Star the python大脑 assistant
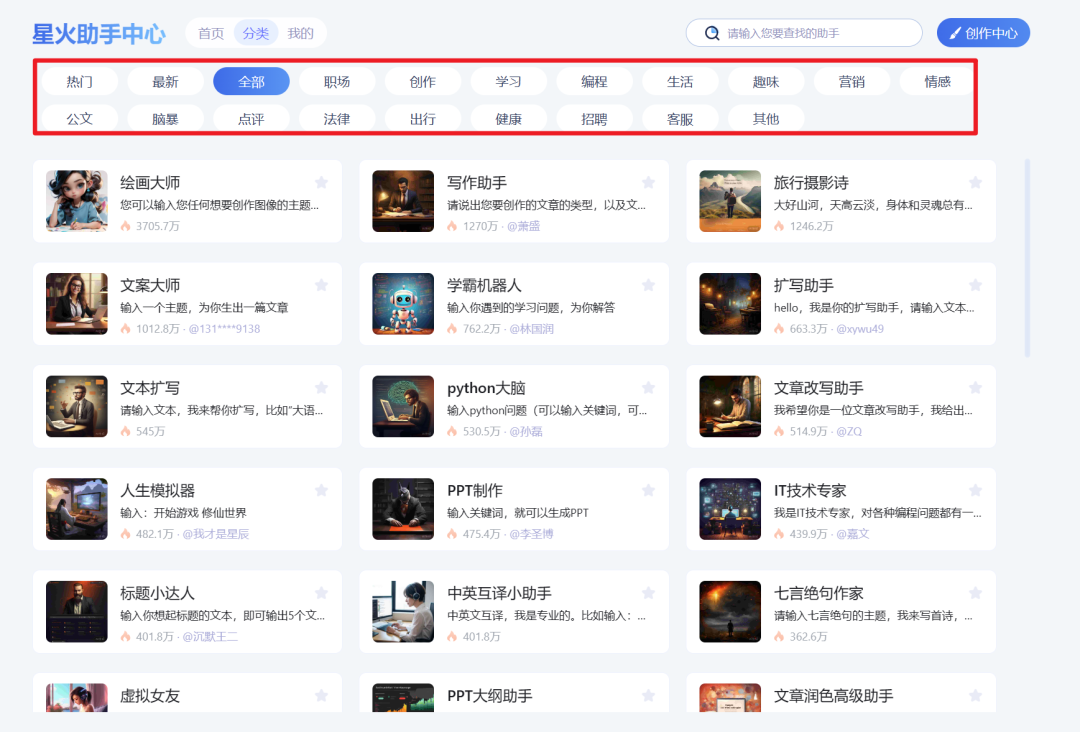Image resolution: width=1080 pixels, height=732 pixels. (648, 388)
